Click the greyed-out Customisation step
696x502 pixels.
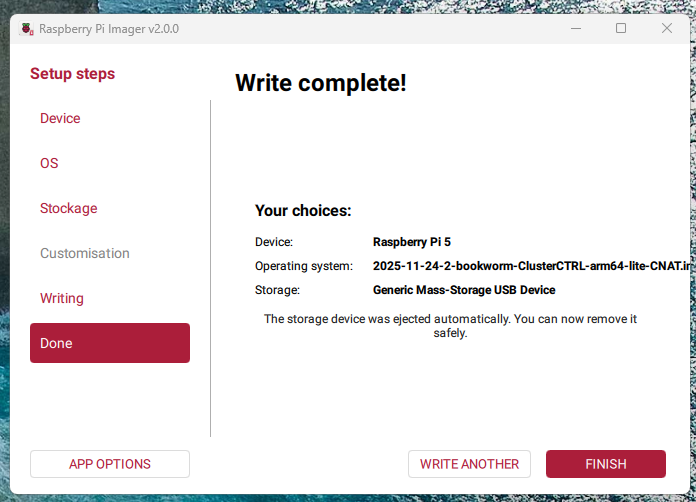click(85, 253)
